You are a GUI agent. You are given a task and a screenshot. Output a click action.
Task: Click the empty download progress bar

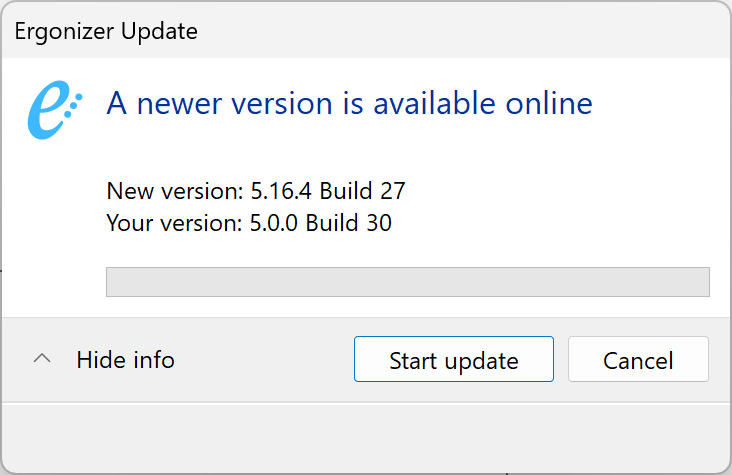tap(408, 282)
